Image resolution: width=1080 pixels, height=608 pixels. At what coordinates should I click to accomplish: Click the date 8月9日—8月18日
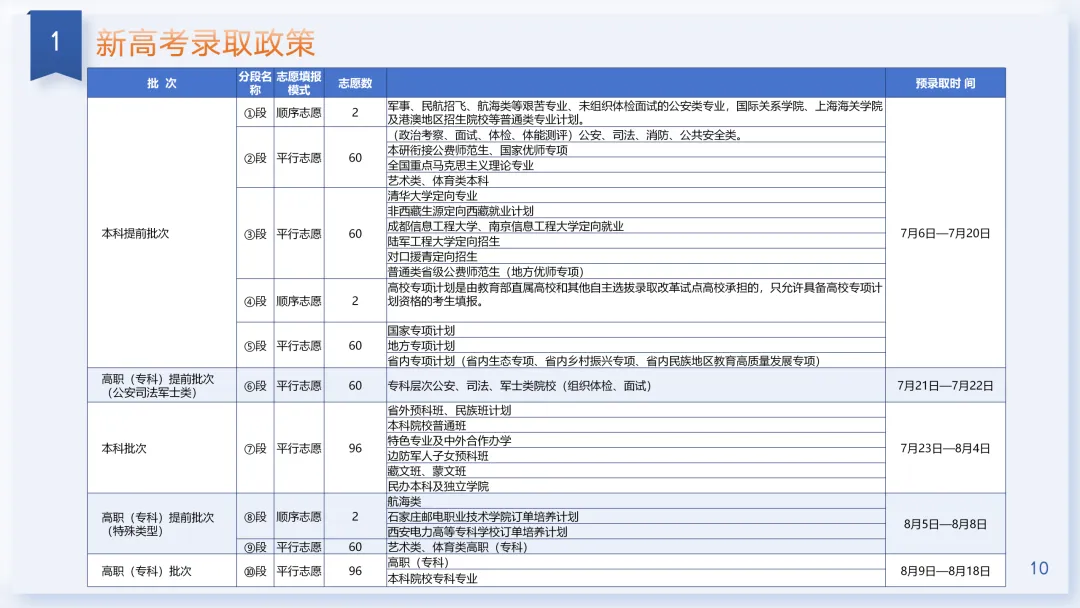click(945, 571)
